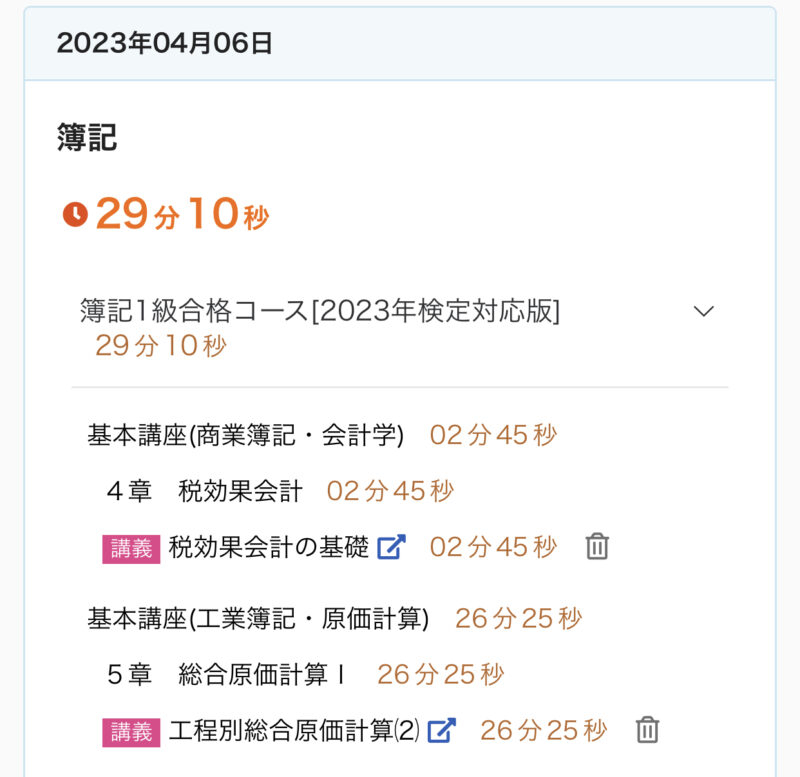Click the 26分25秒 time beside 工程別総合原価計算⑵

(543, 731)
